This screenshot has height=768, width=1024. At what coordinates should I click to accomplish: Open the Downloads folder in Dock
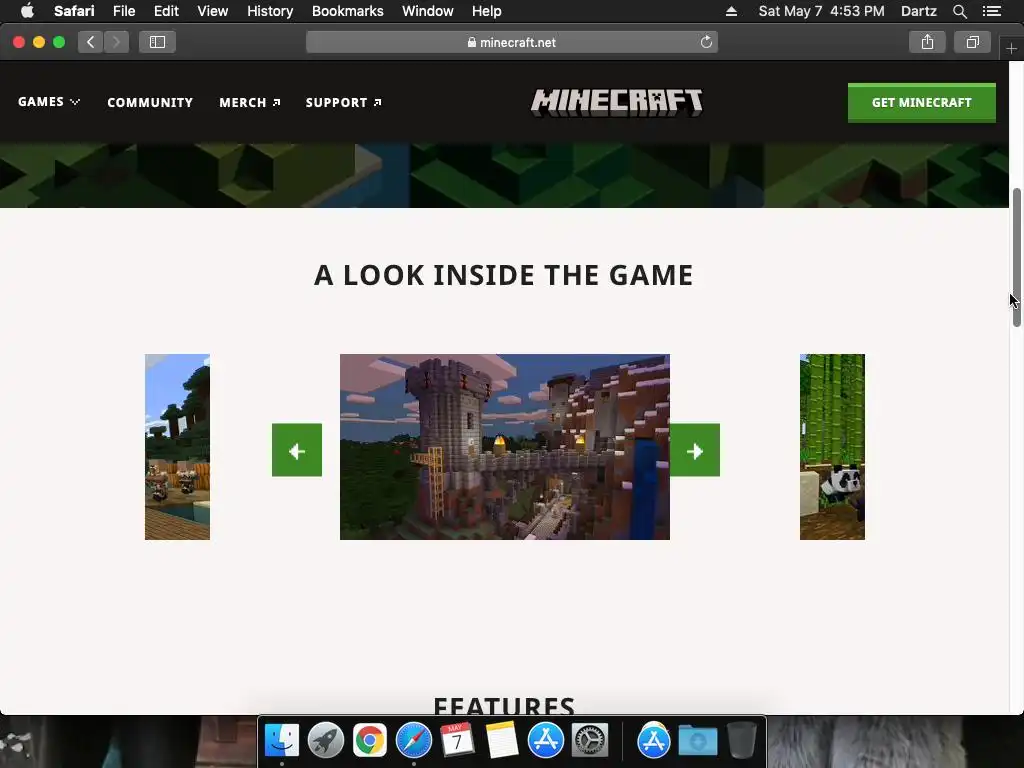point(697,741)
